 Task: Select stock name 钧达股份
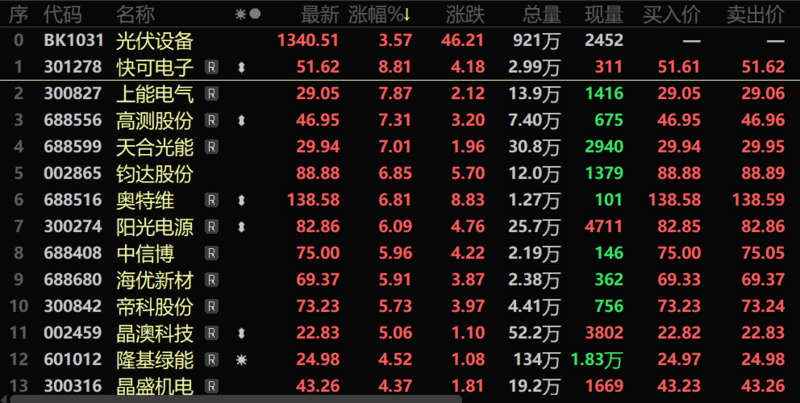[x=155, y=173]
